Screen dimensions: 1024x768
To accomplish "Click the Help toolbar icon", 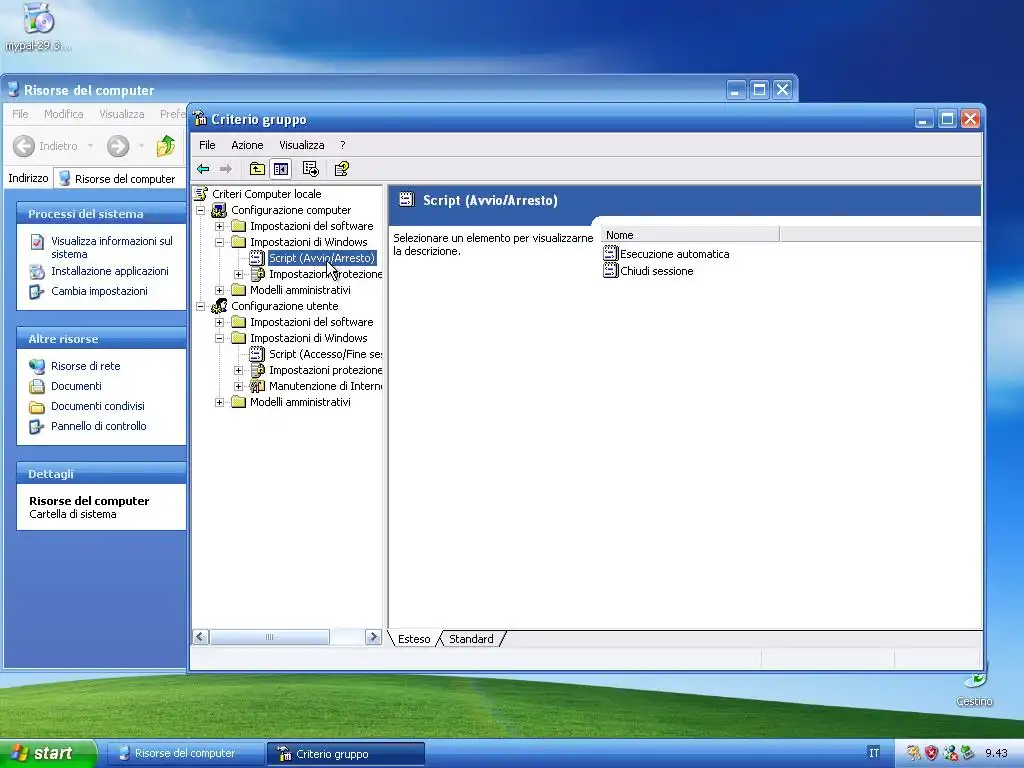I will click(342, 169).
